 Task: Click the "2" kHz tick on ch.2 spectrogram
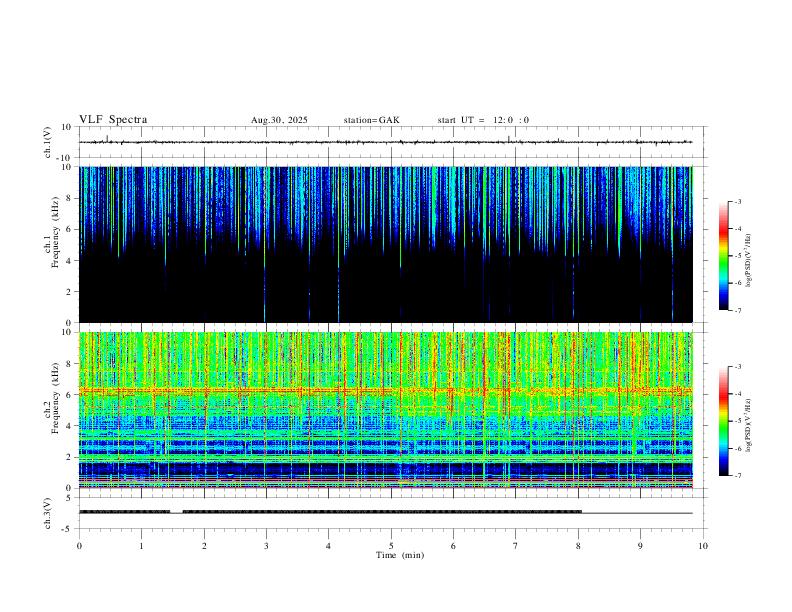pos(70,457)
